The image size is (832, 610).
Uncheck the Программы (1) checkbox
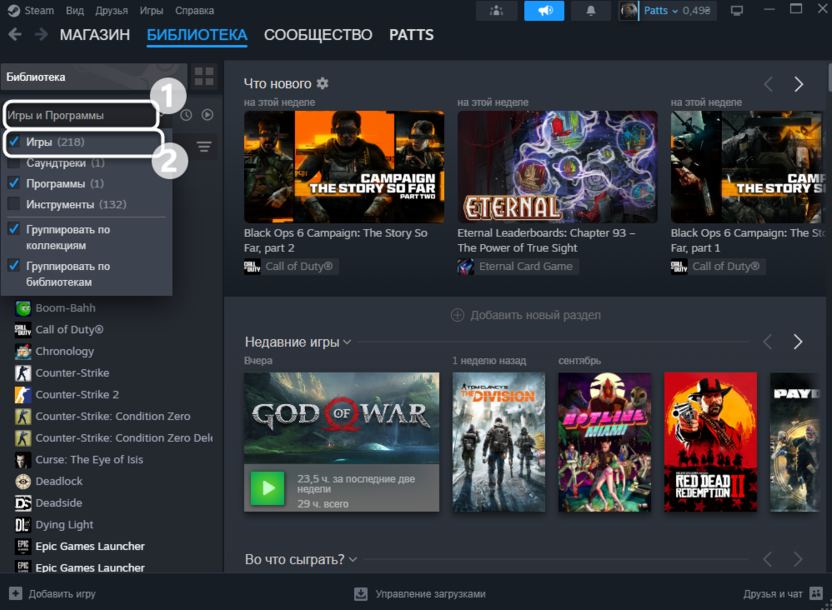click(x=14, y=184)
